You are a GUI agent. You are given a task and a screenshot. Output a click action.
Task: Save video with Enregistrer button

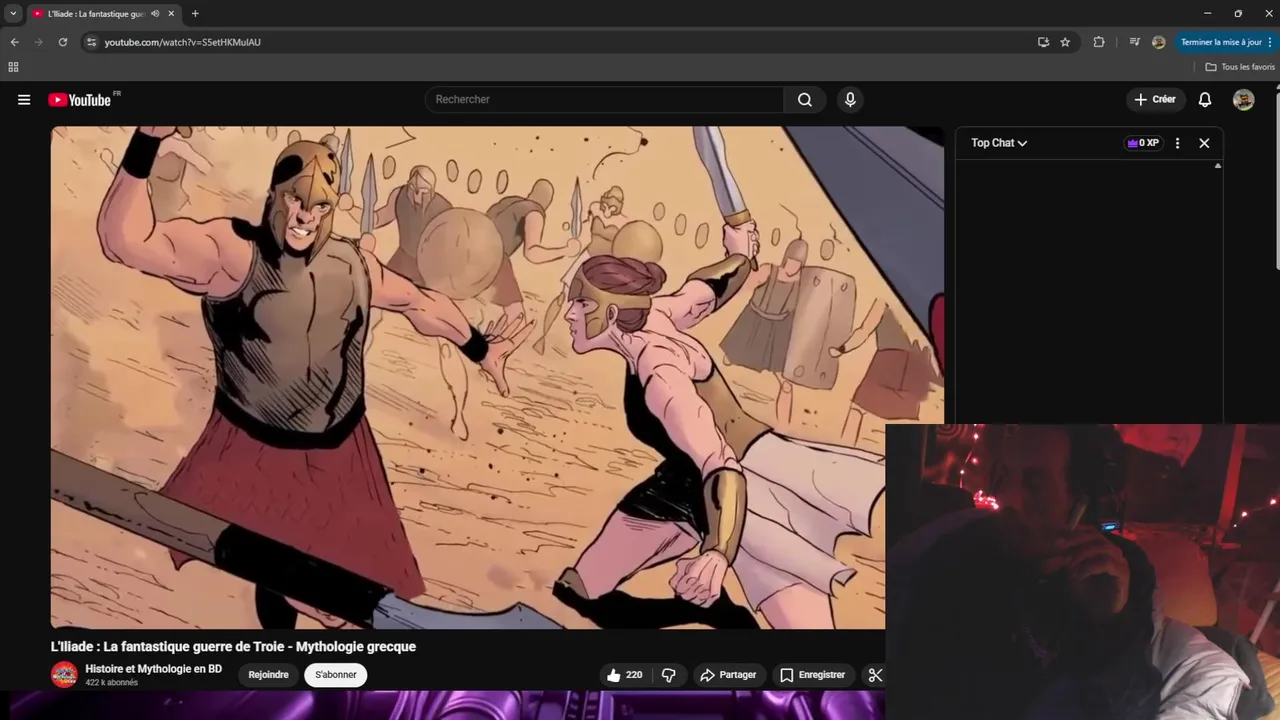tap(812, 675)
